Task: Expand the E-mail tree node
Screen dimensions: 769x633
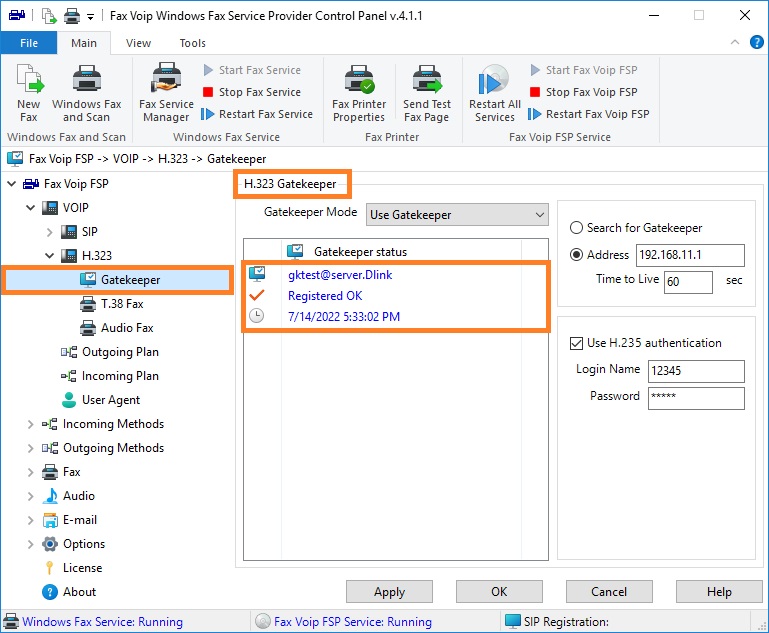Action: point(30,520)
